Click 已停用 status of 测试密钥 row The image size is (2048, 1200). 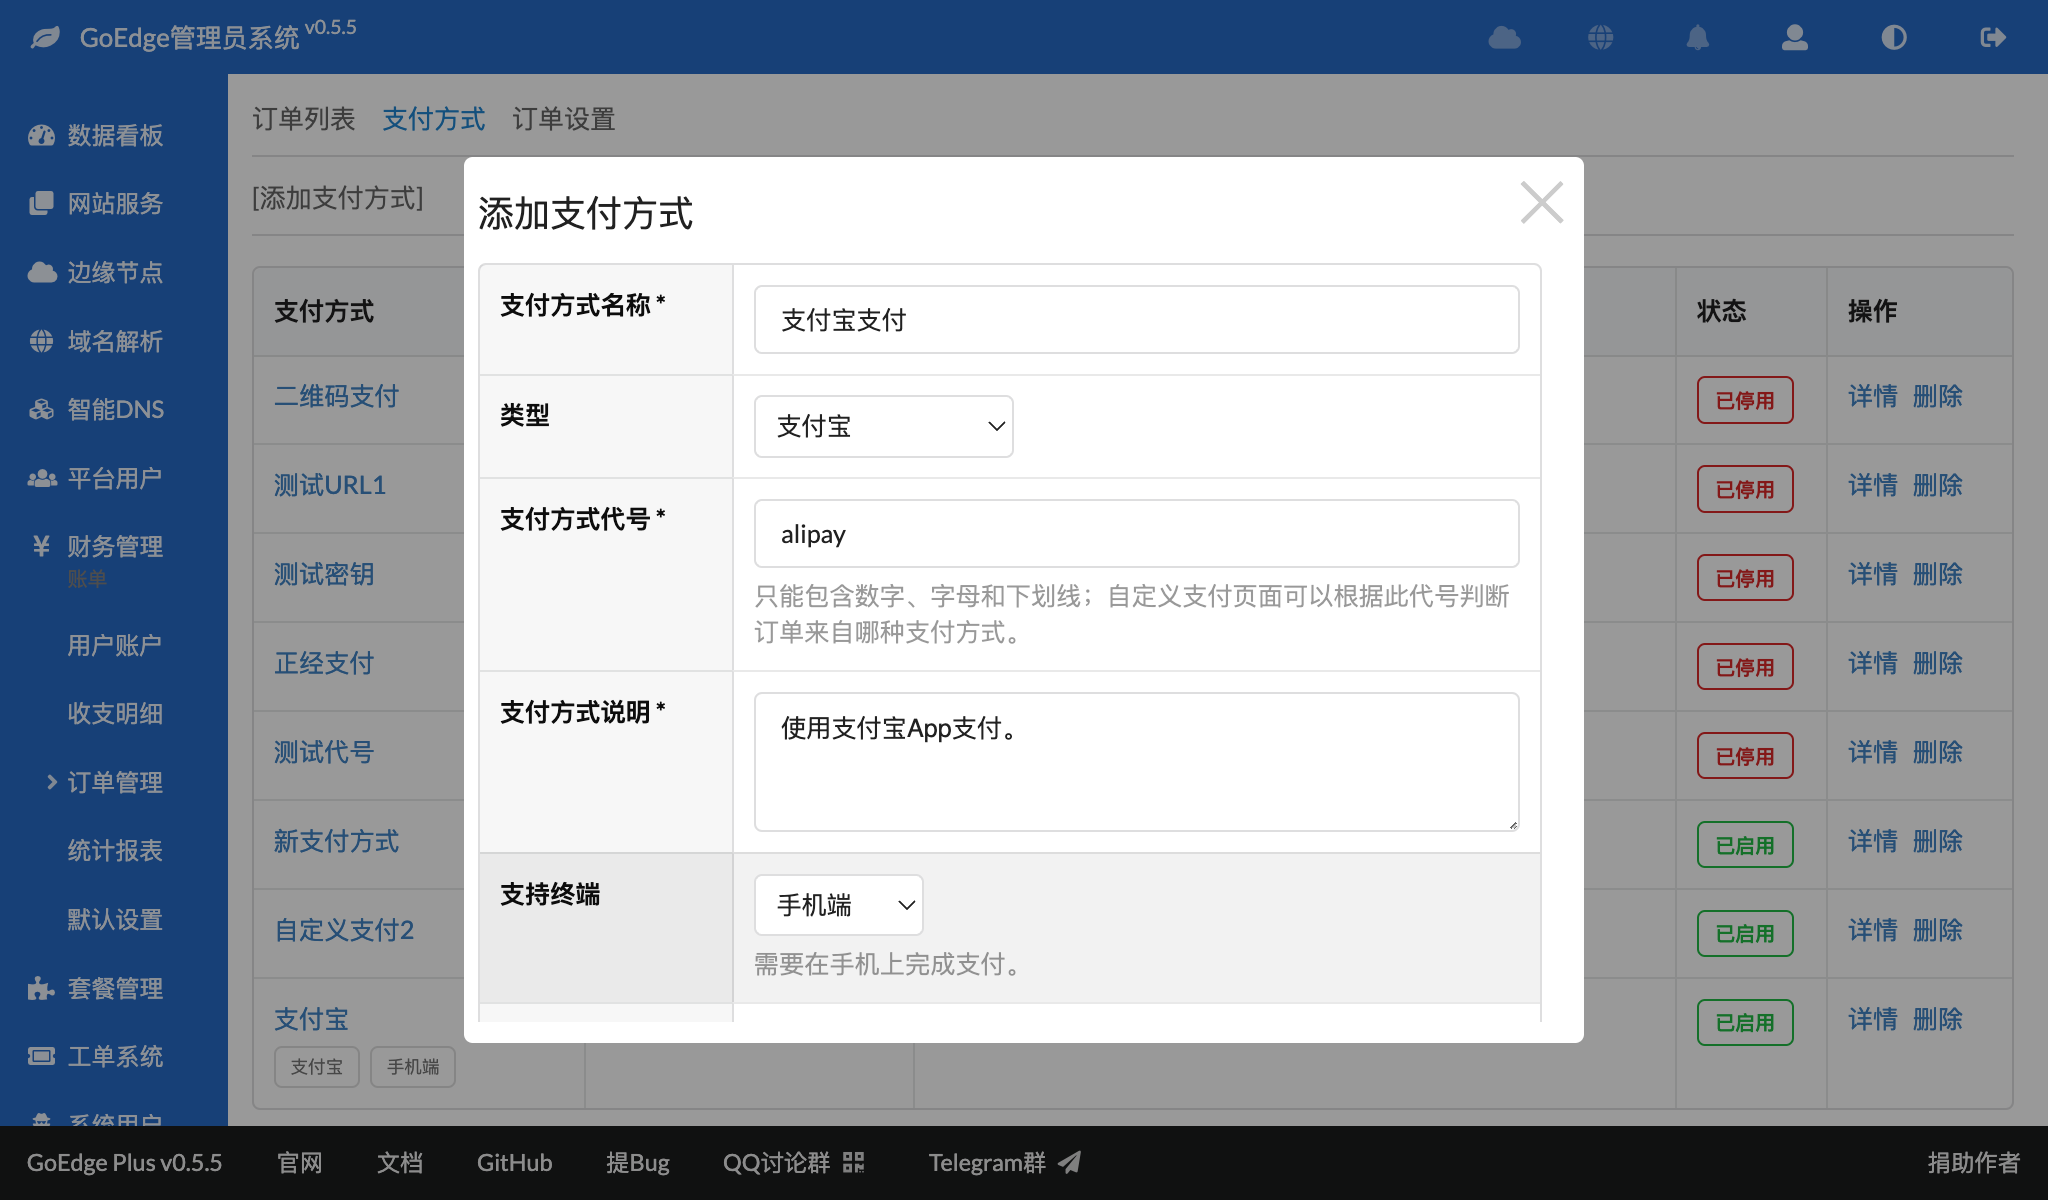tap(1745, 578)
